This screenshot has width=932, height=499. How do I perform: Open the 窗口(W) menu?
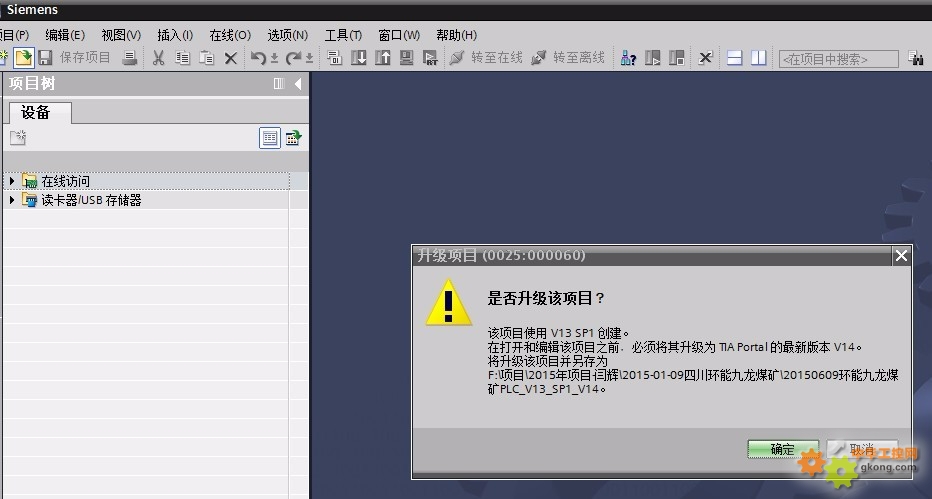coord(399,35)
